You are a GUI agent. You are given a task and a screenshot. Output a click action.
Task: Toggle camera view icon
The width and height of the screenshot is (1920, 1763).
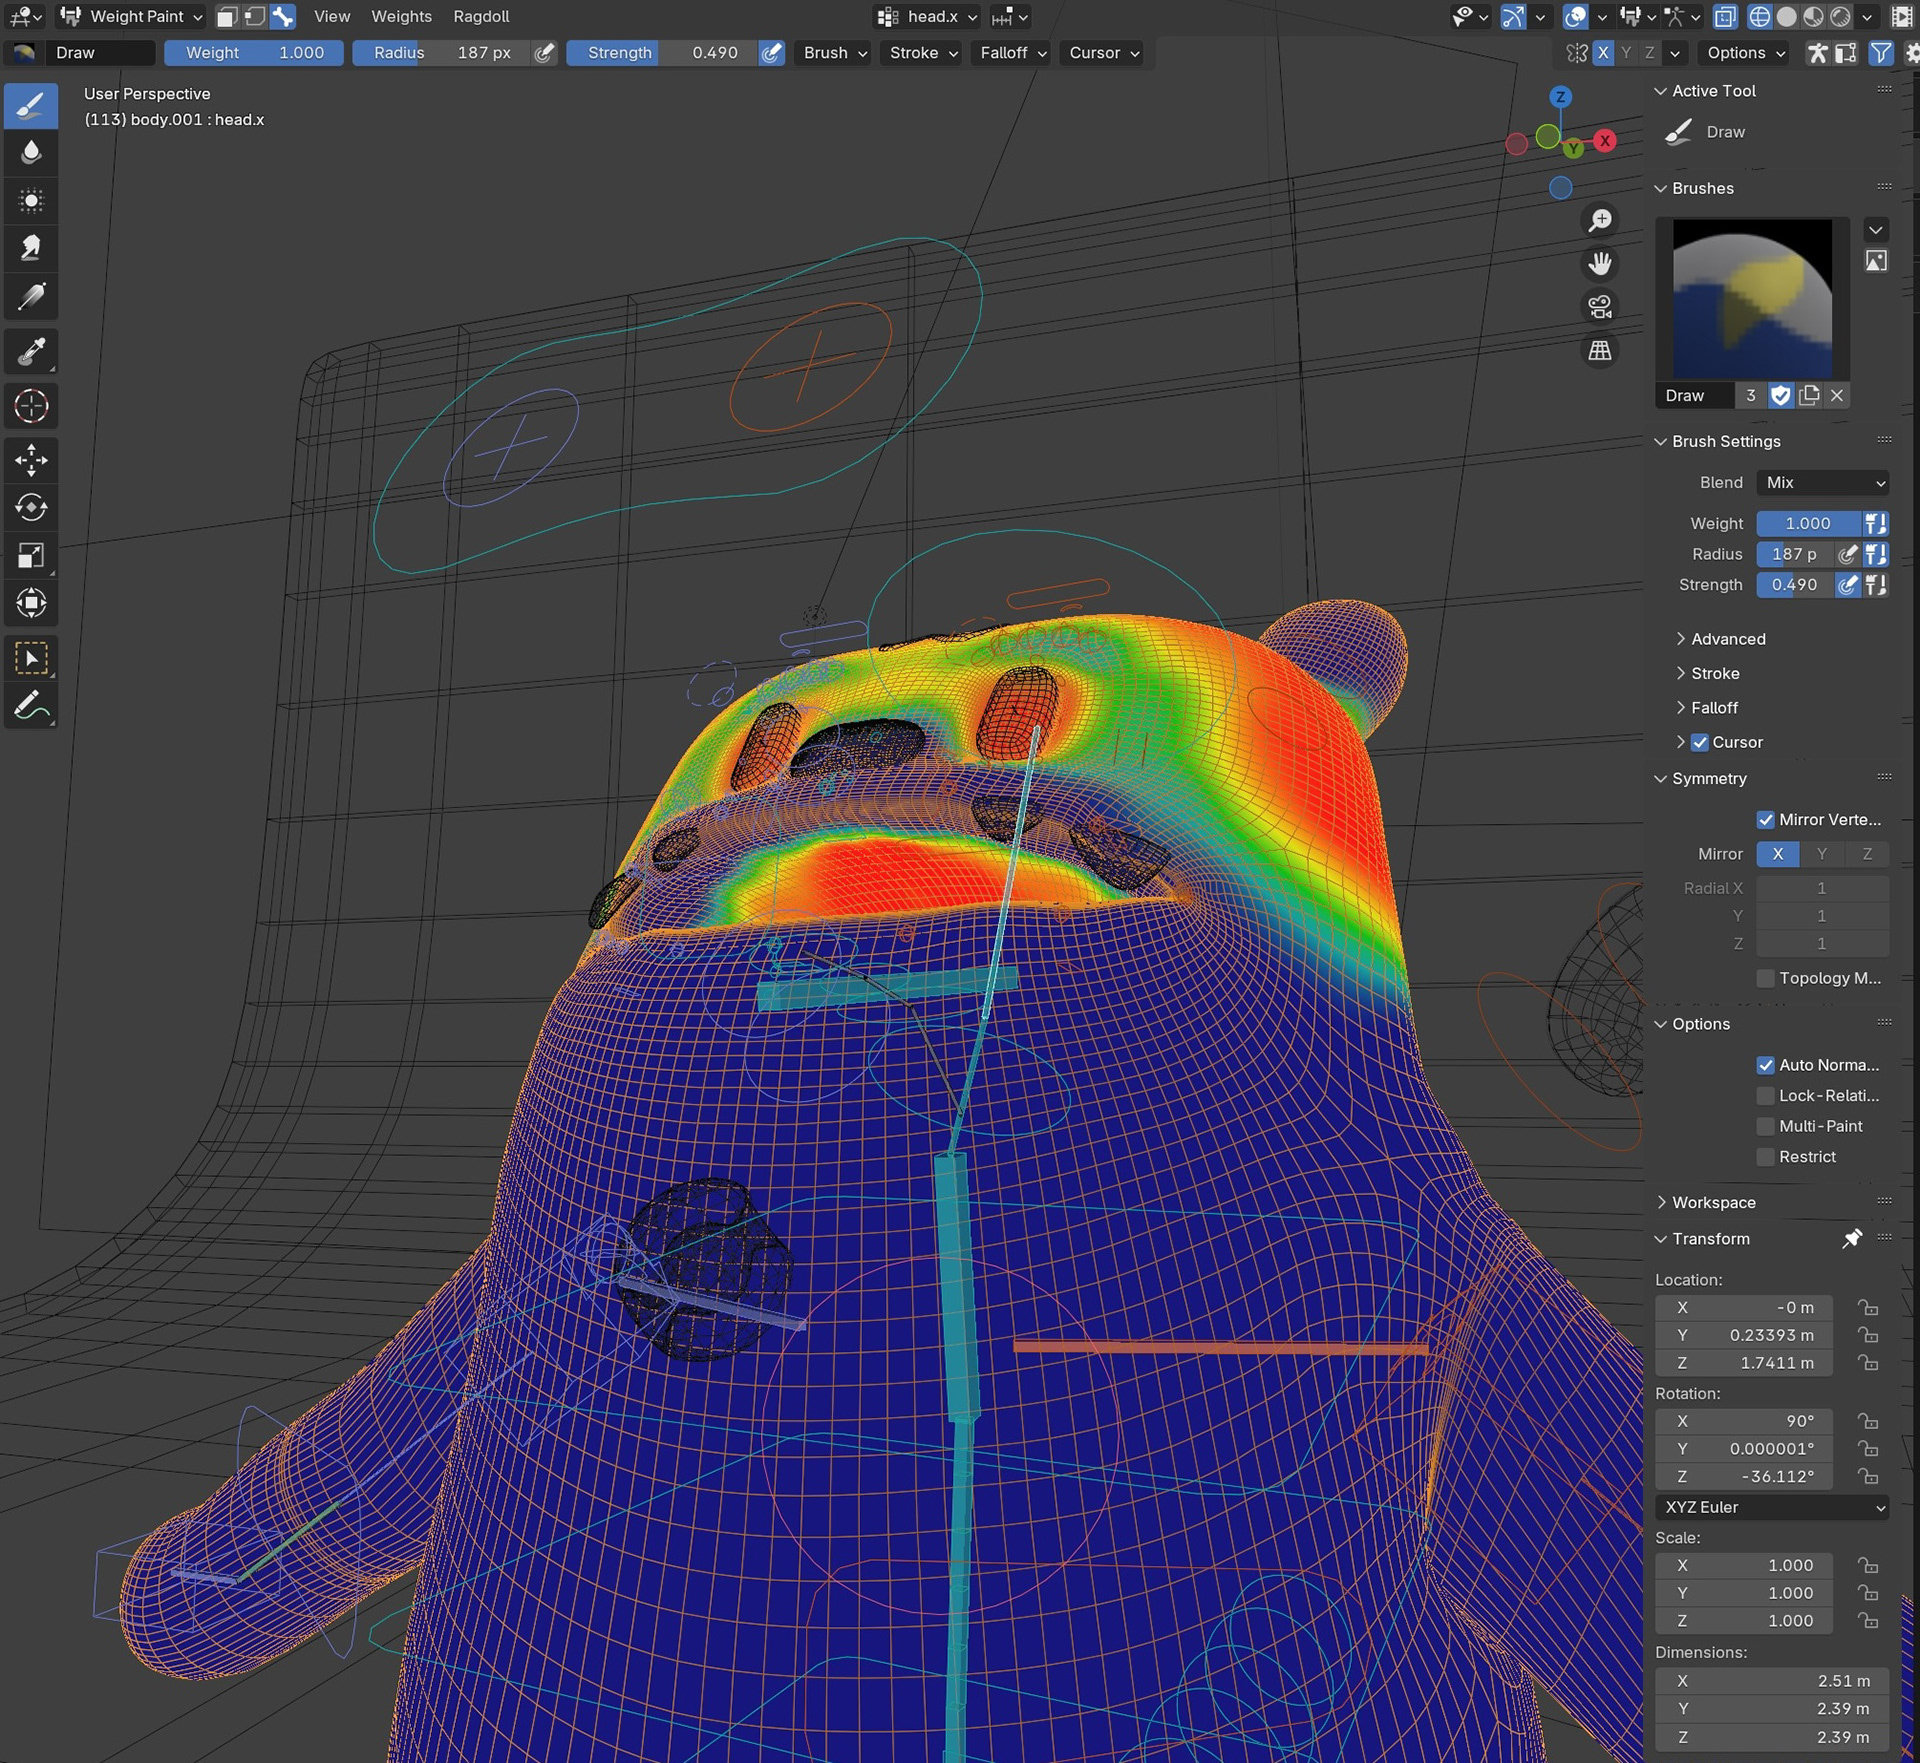(x=1600, y=307)
